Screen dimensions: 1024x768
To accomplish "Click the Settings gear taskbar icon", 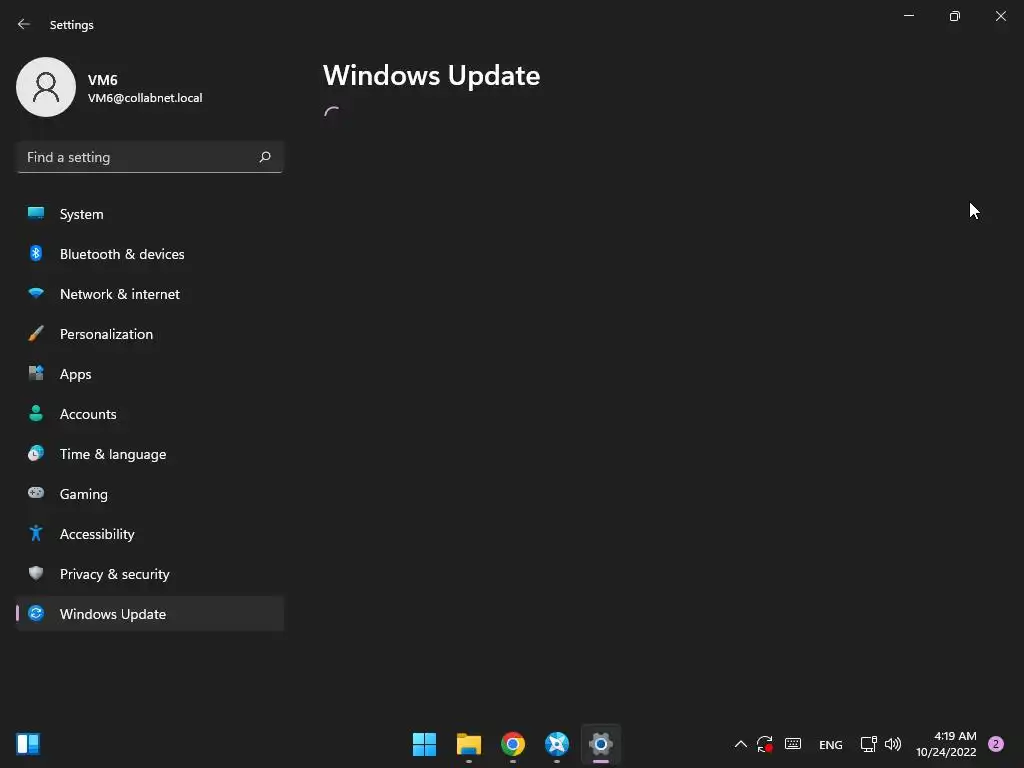I will (x=601, y=744).
